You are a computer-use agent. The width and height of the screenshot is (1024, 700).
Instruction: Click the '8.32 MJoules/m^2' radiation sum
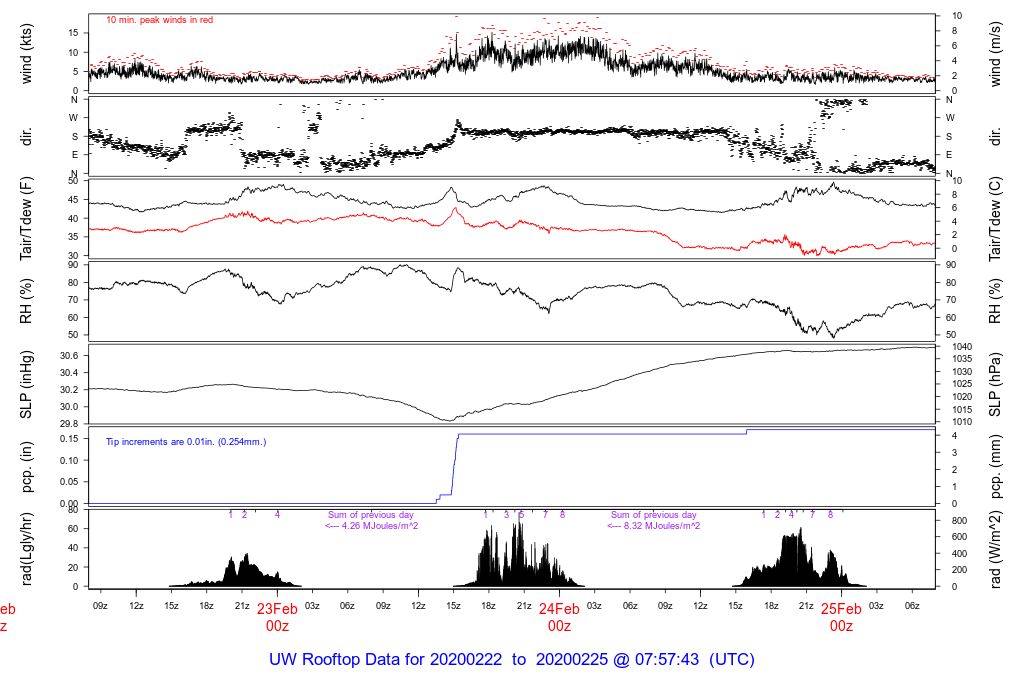662,526
